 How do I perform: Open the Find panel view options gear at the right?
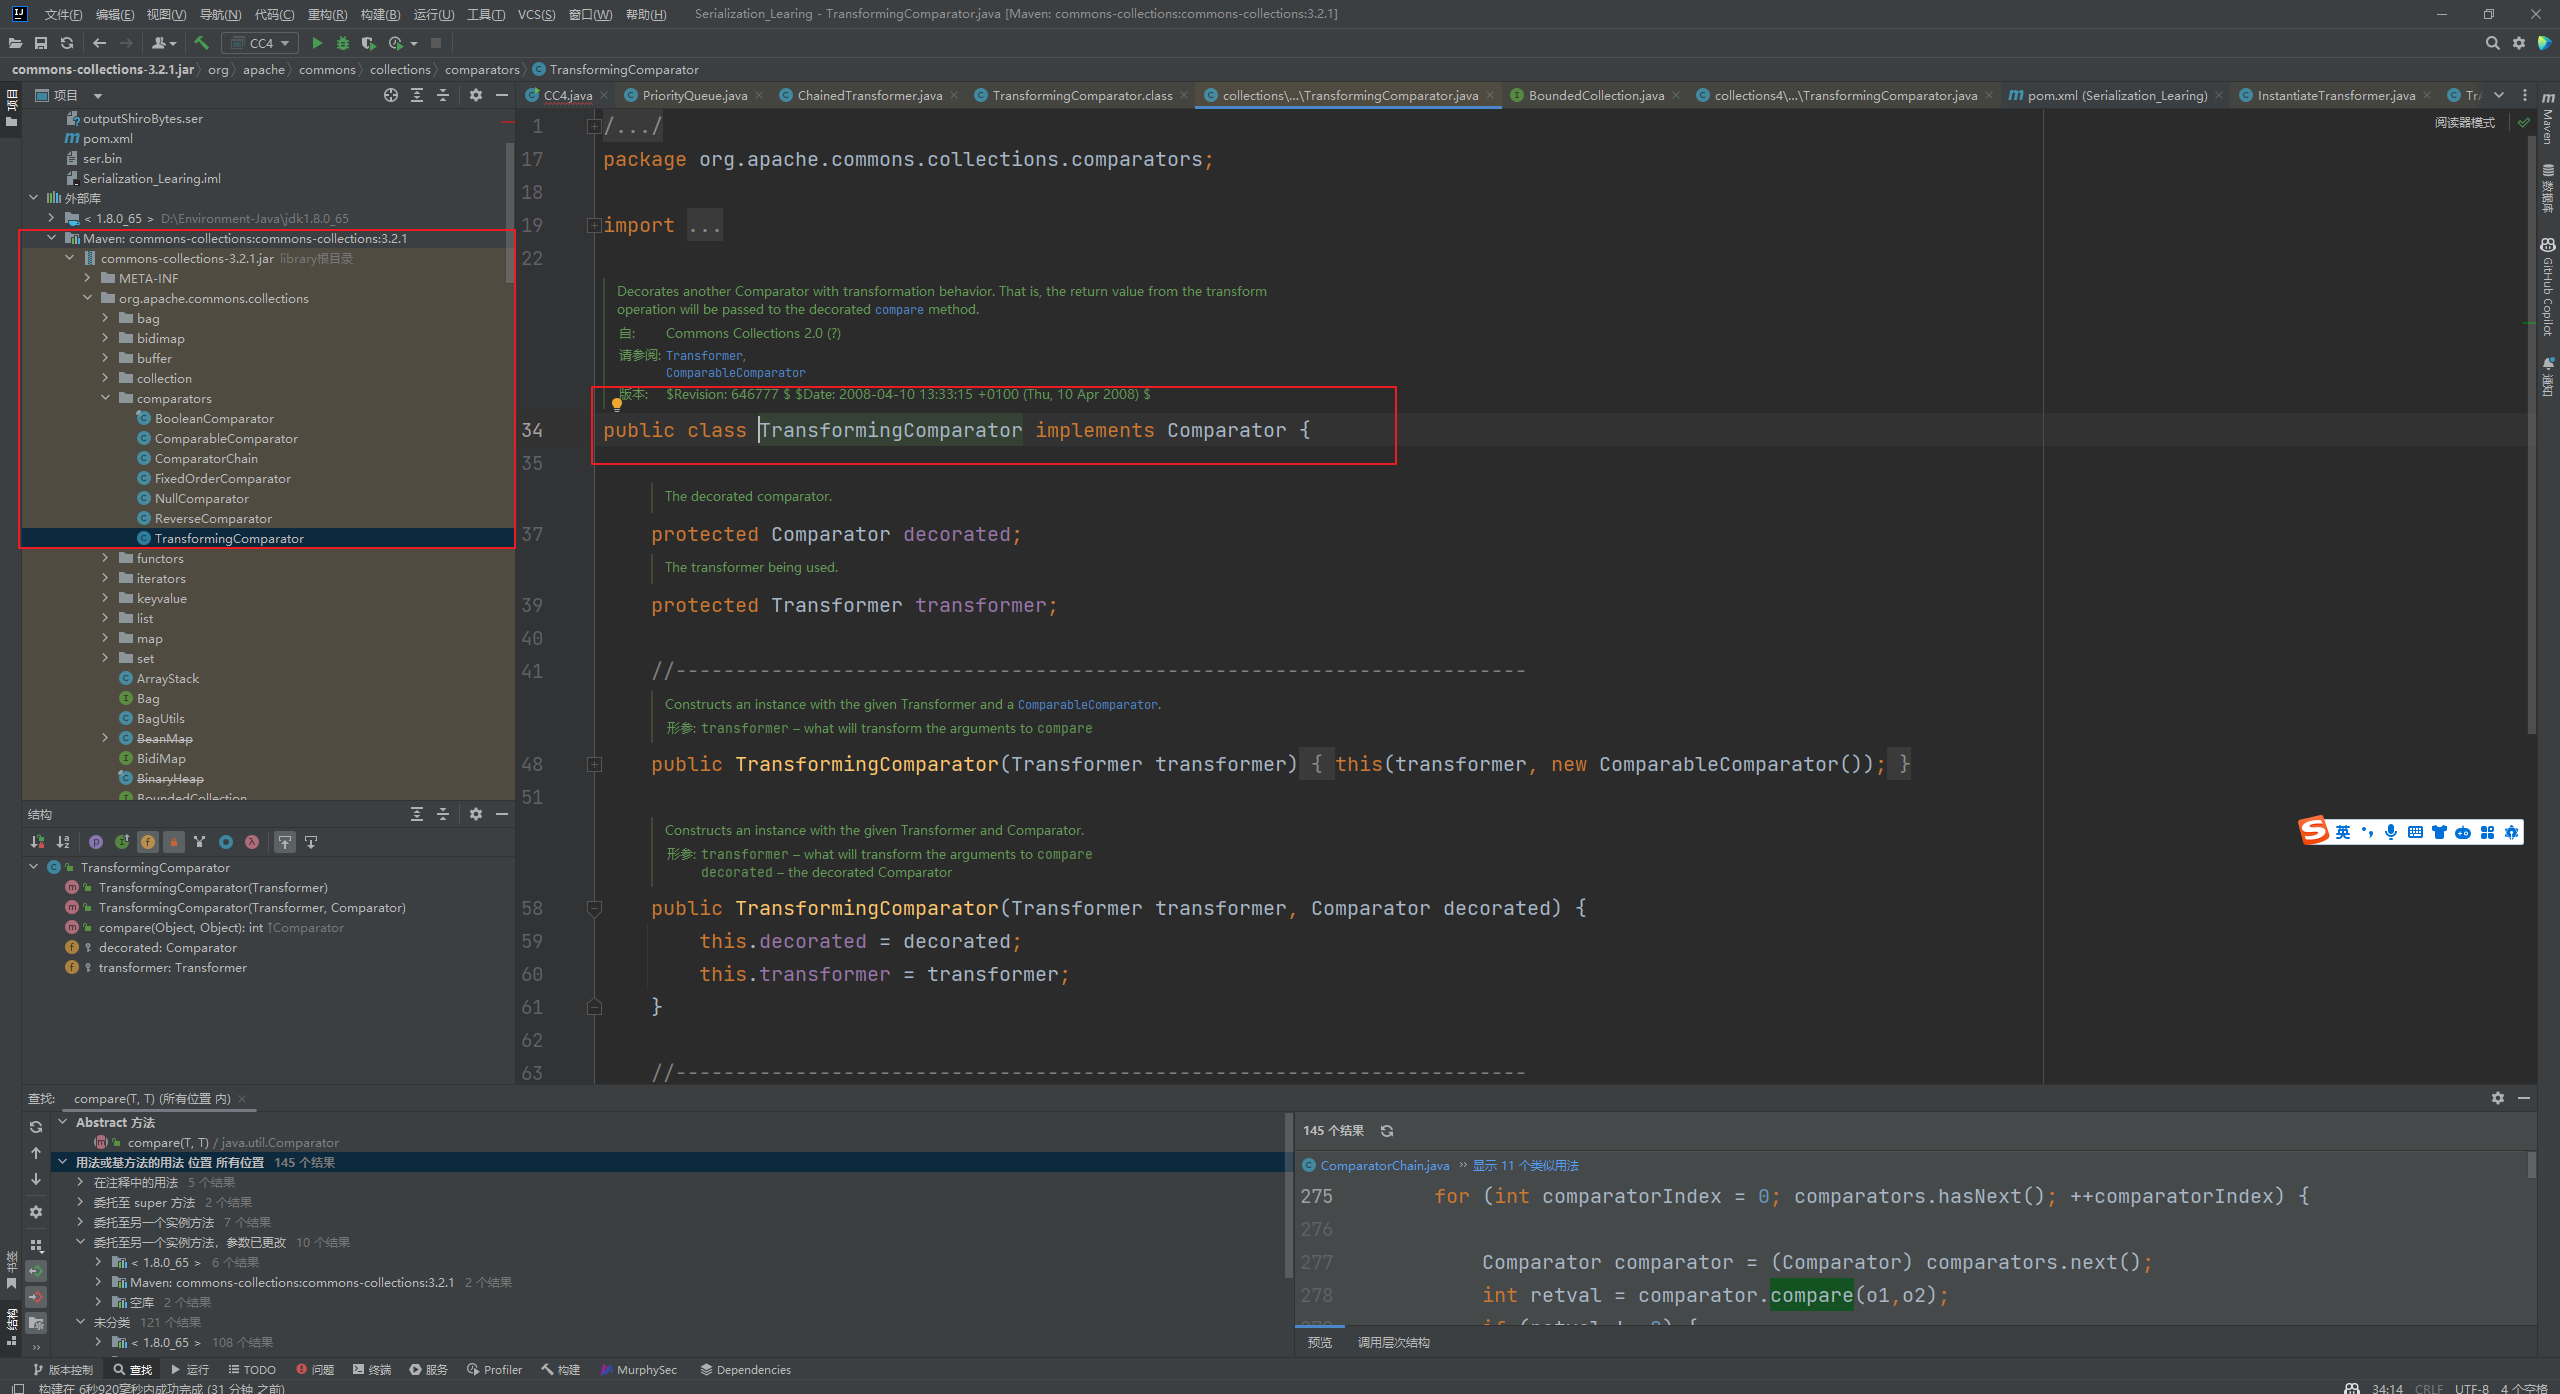click(2498, 1098)
